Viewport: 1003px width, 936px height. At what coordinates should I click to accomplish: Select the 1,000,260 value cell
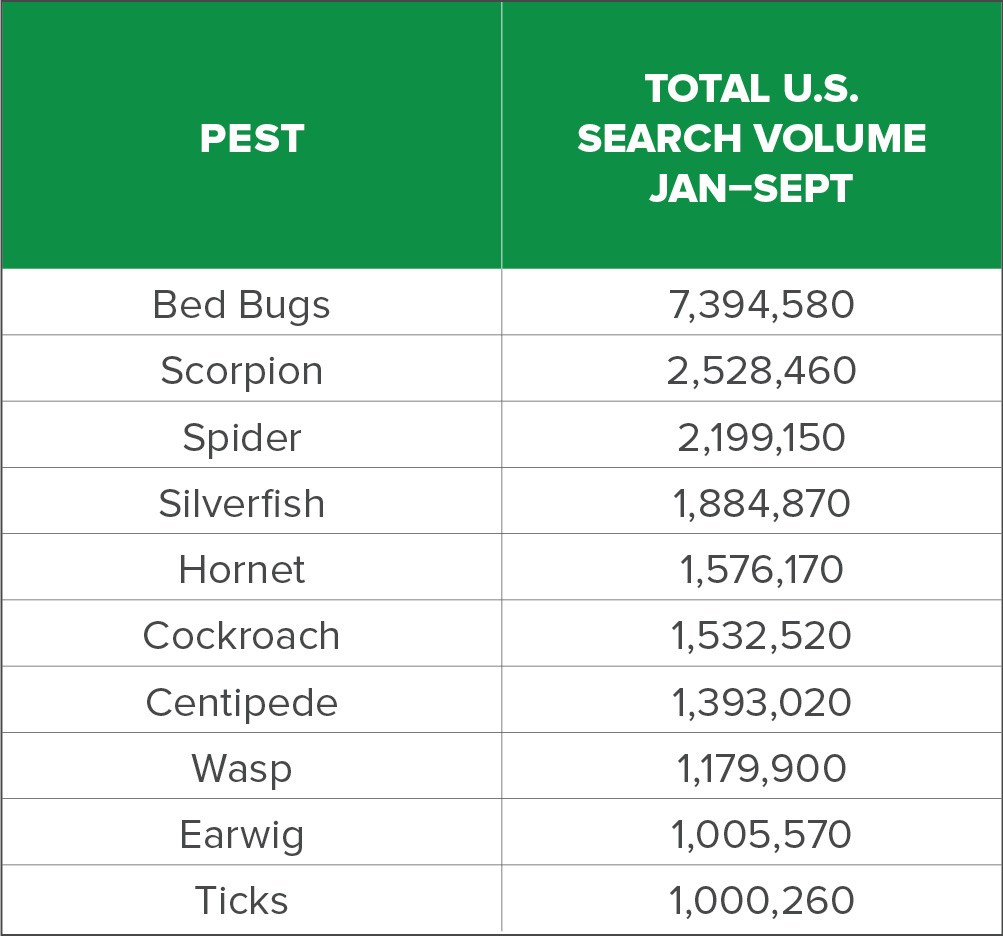761,900
